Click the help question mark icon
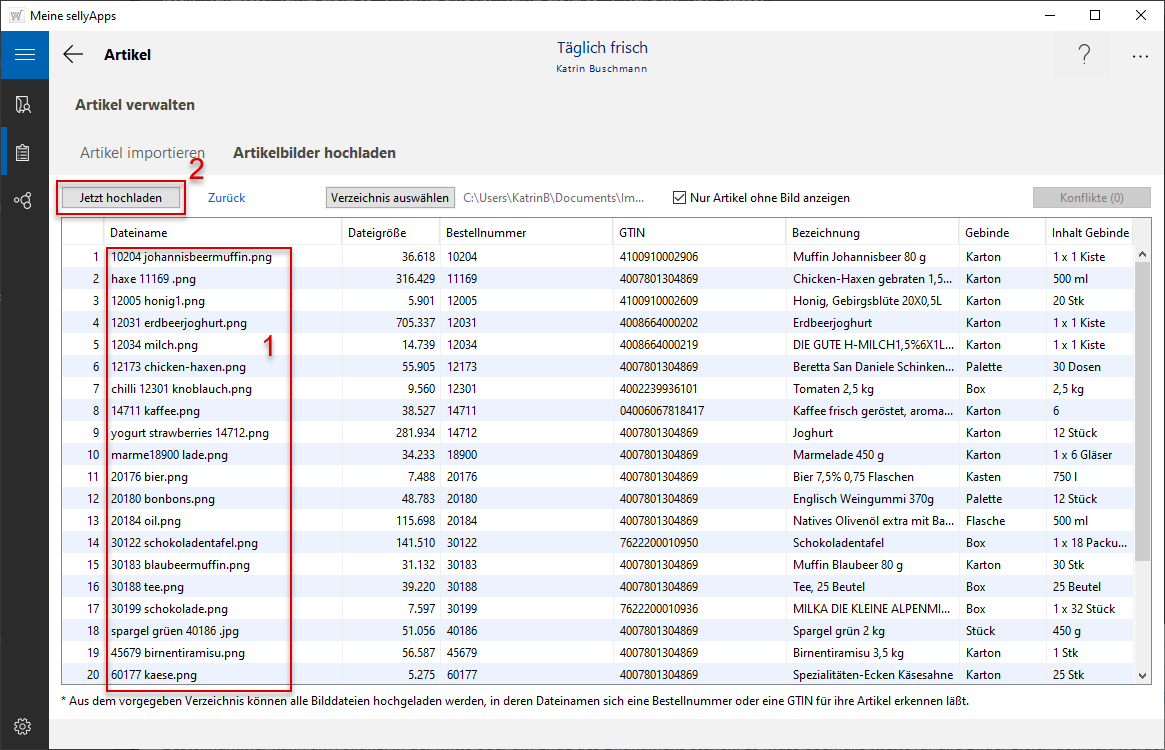Viewport: 1165px width, 750px height. click(1084, 56)
